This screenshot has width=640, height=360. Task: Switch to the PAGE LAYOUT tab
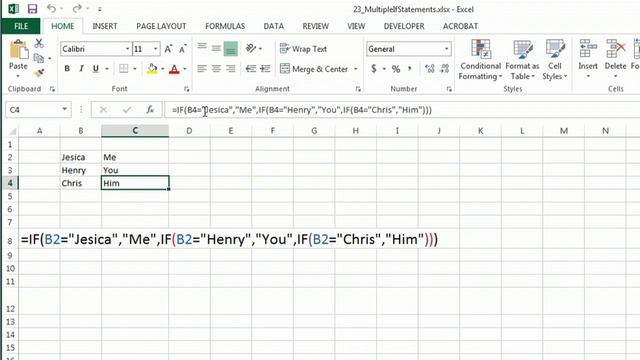[161, 26]
